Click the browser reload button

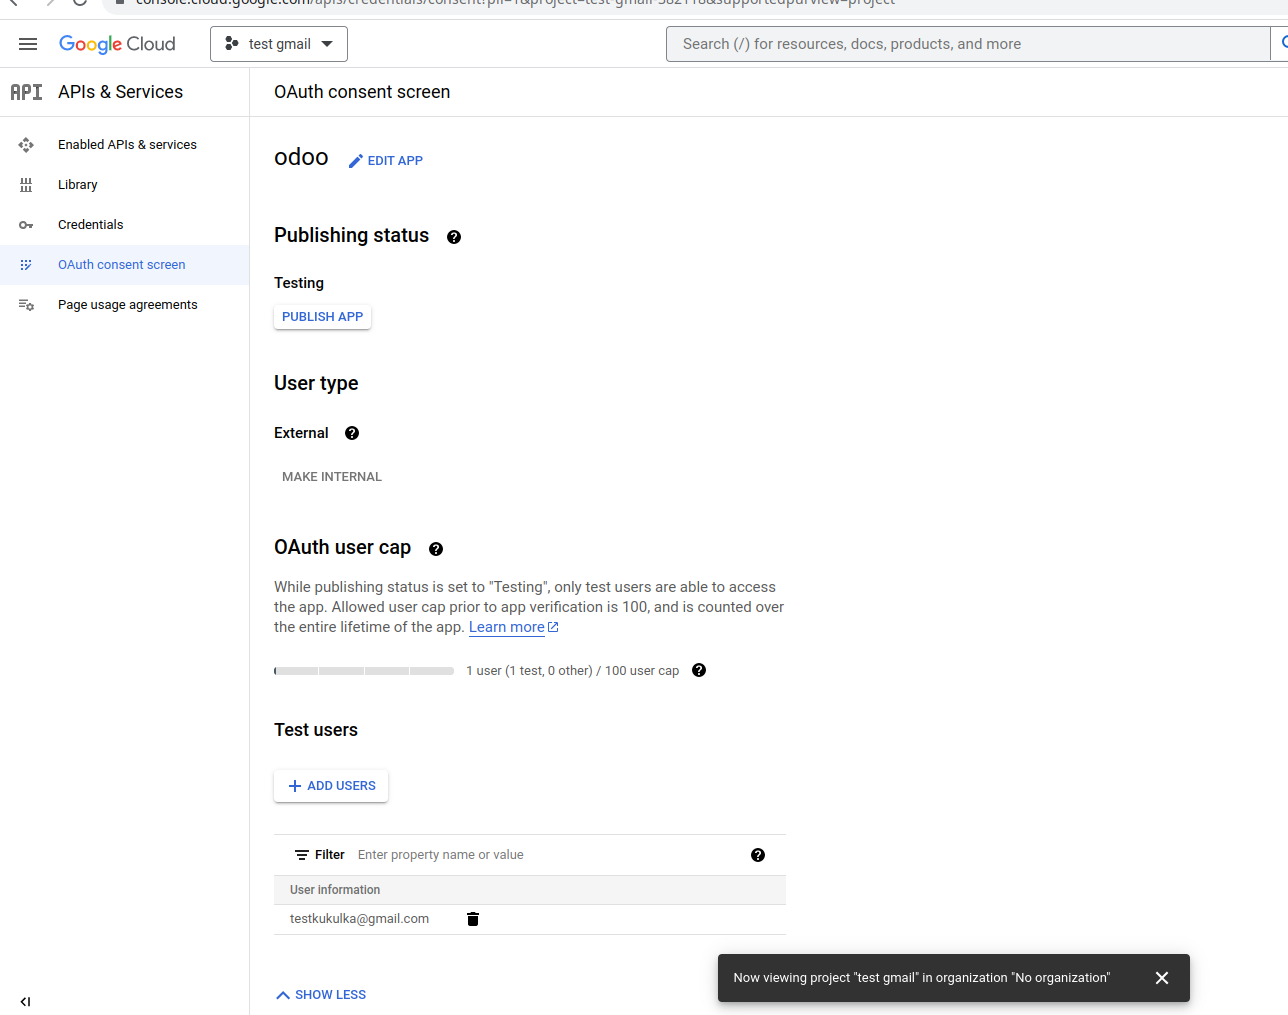(x=80, y=3)
